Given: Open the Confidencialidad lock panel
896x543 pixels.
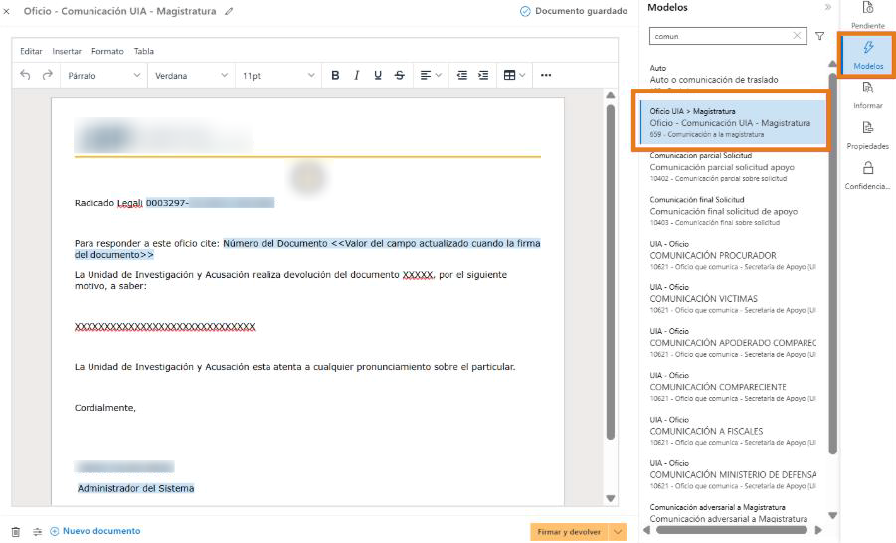Looking at the screenshot, I should 867,175.
